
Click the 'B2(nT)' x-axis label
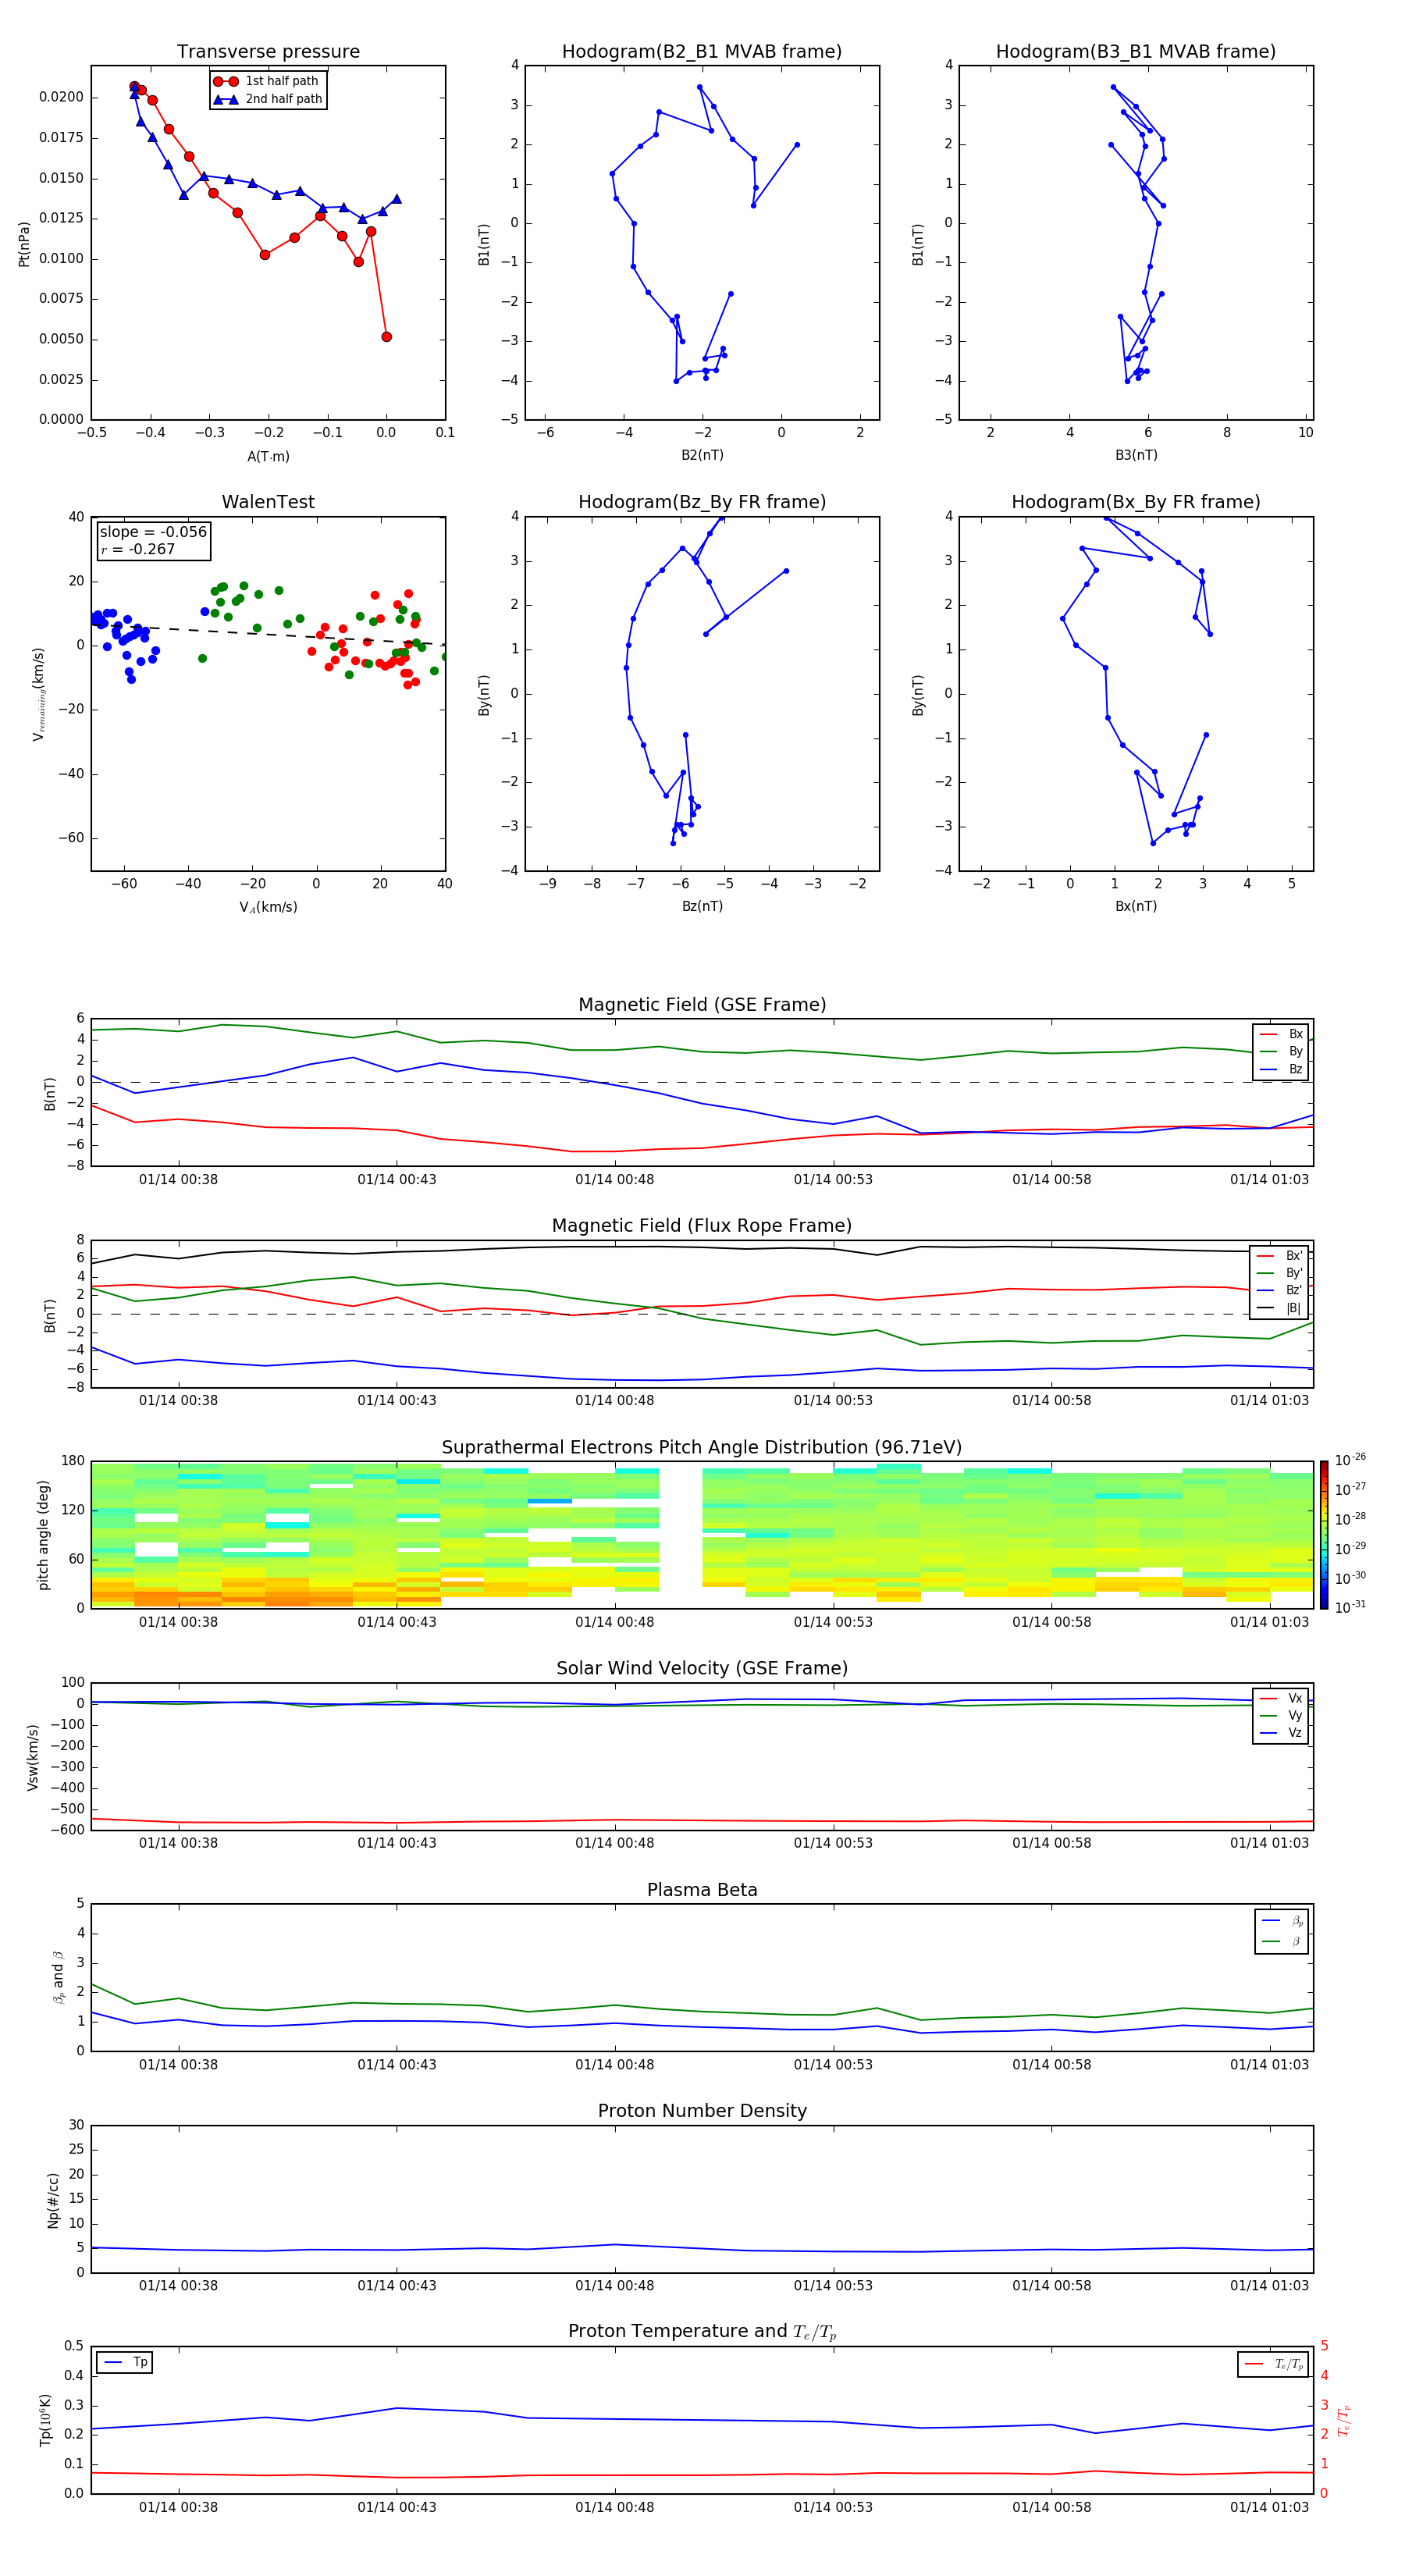[702, 455]
